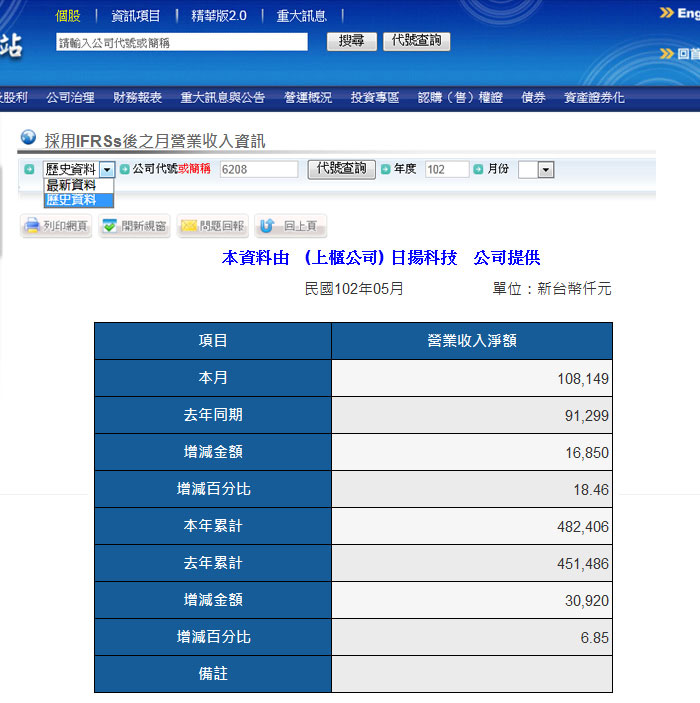Click the green arrow before 月份

click(x=478, y=170)
